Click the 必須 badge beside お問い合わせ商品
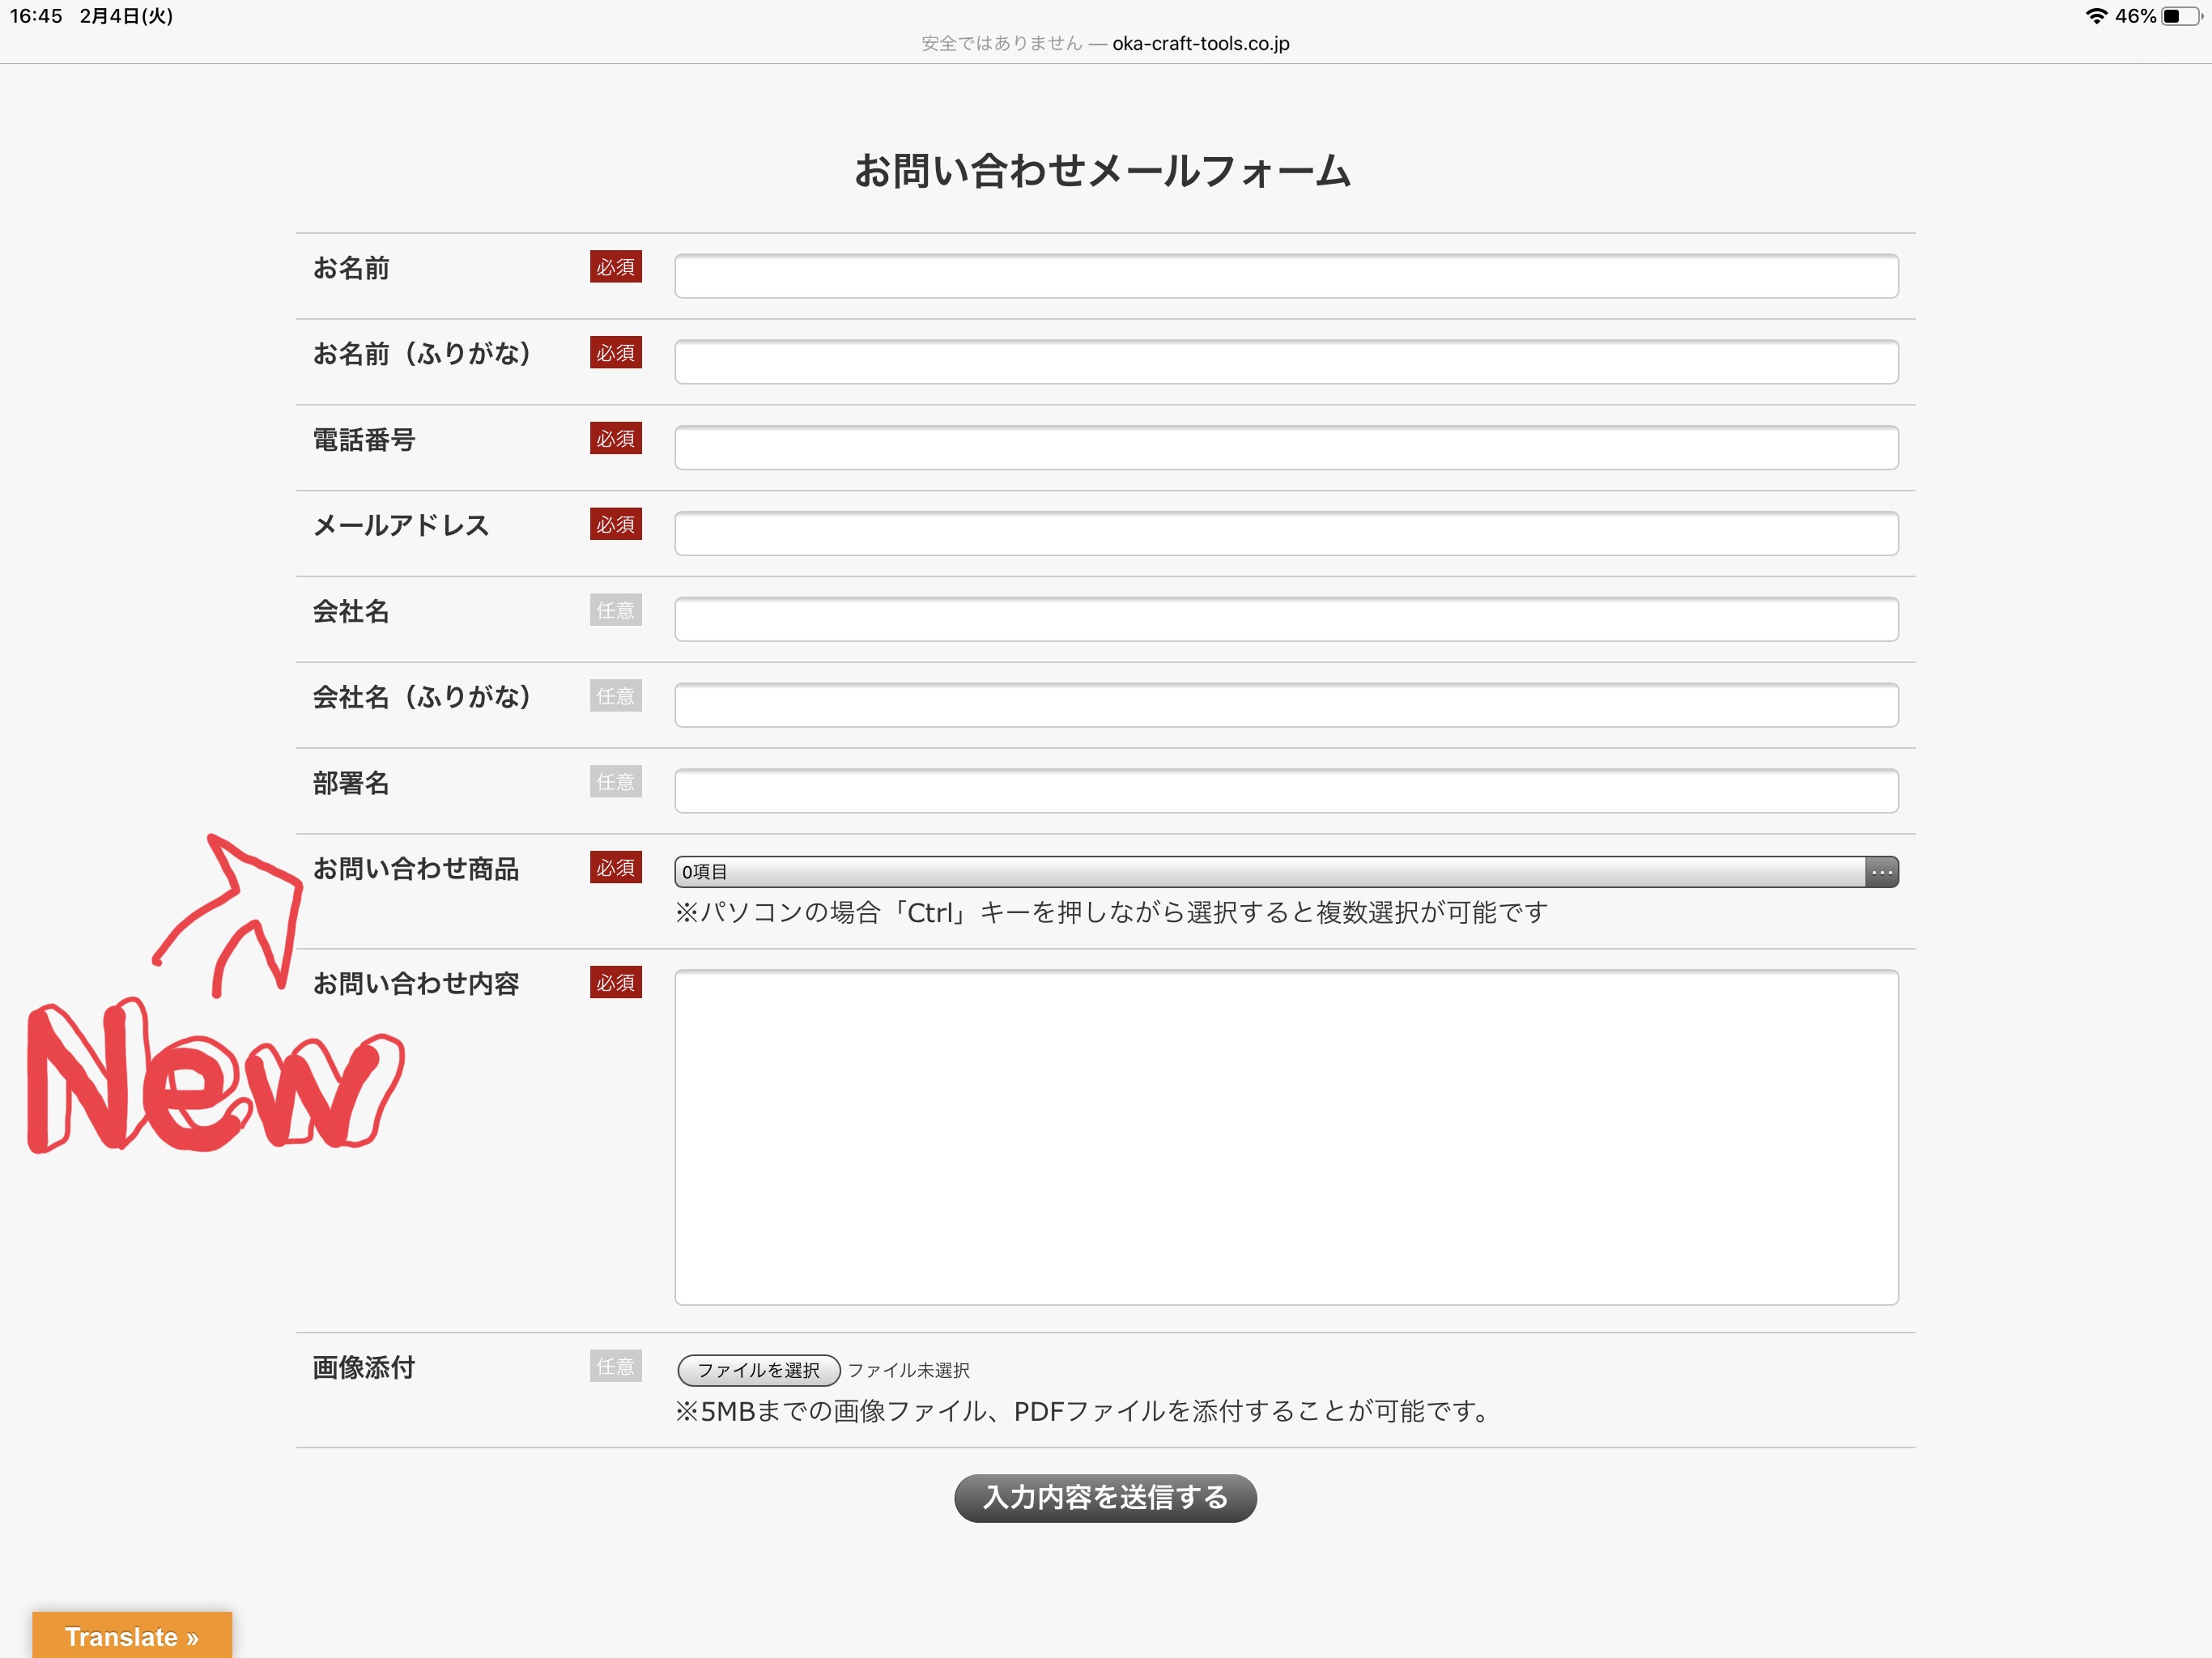 [x=615, y=868]
